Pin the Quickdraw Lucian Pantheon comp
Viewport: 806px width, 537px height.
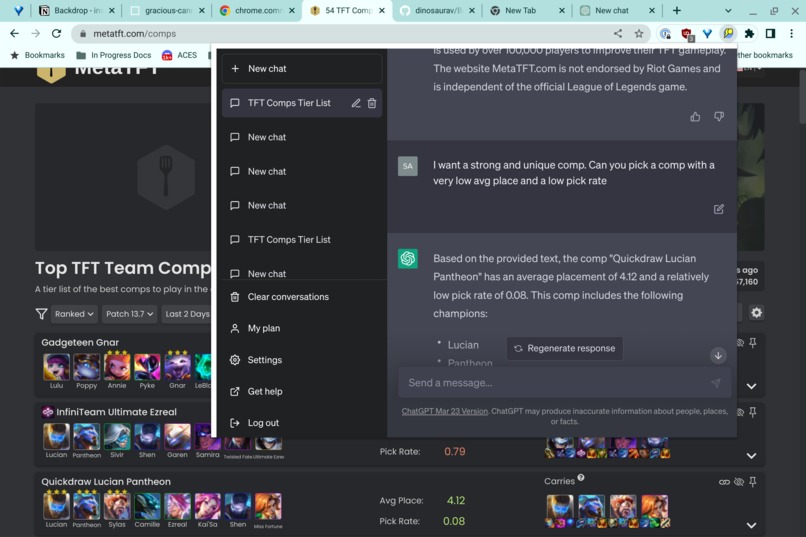tap(753, 482)
